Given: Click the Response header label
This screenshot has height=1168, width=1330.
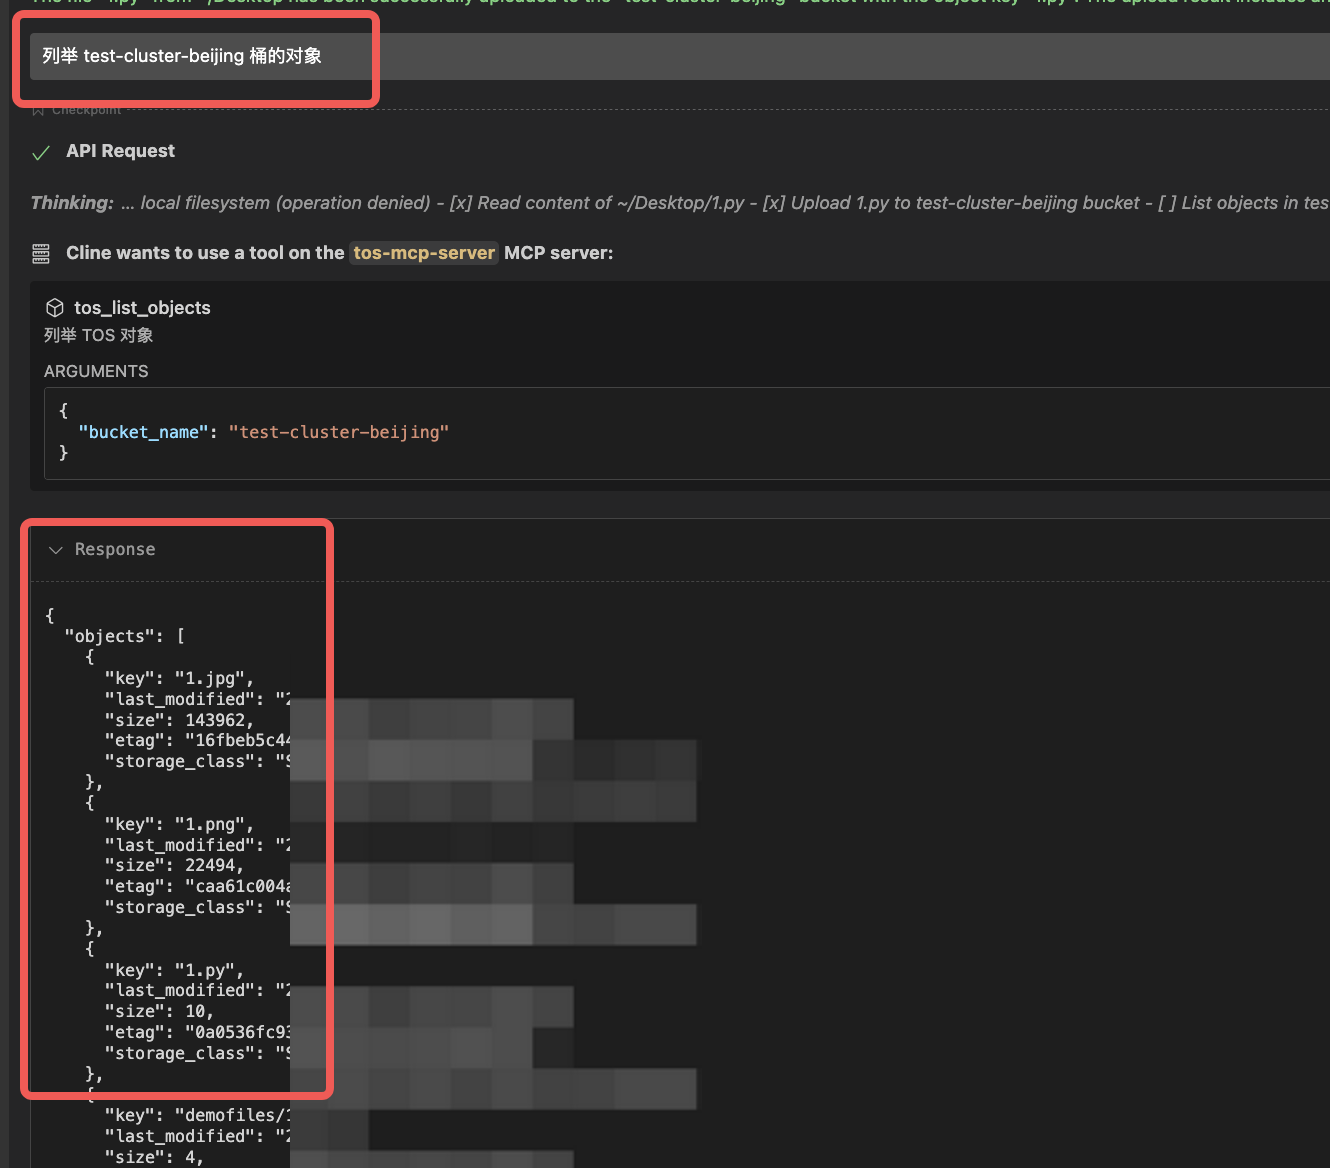Looking at the screenshot, I should [x=115, y=550].
